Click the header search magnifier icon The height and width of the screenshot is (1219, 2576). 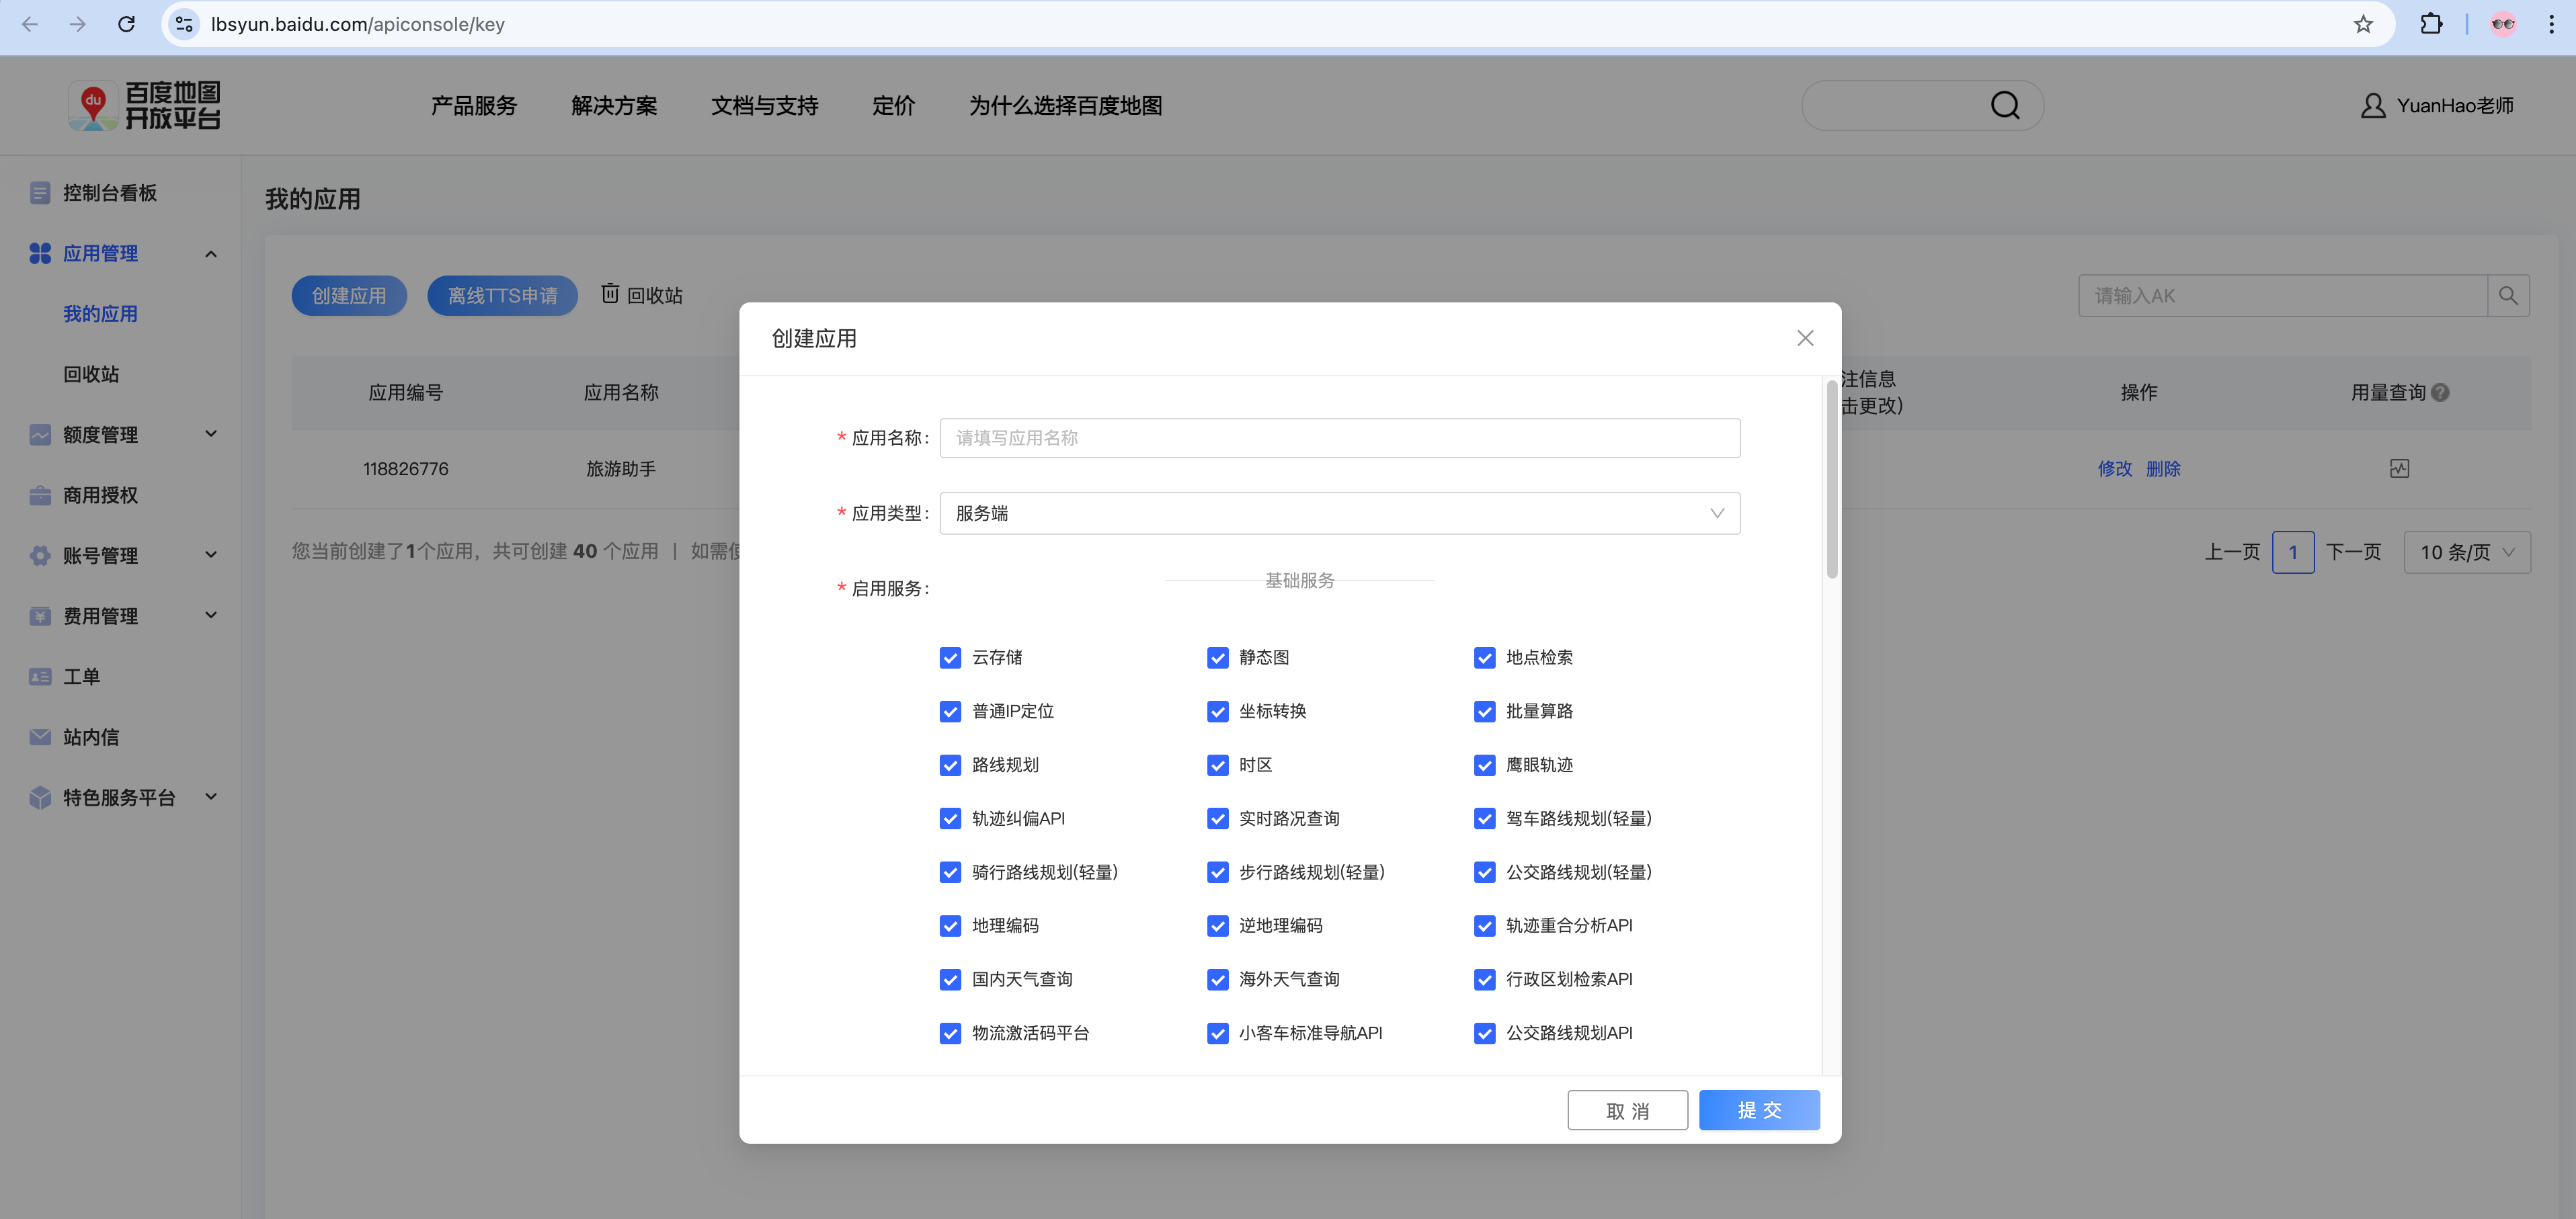(x=2004, y=106)
